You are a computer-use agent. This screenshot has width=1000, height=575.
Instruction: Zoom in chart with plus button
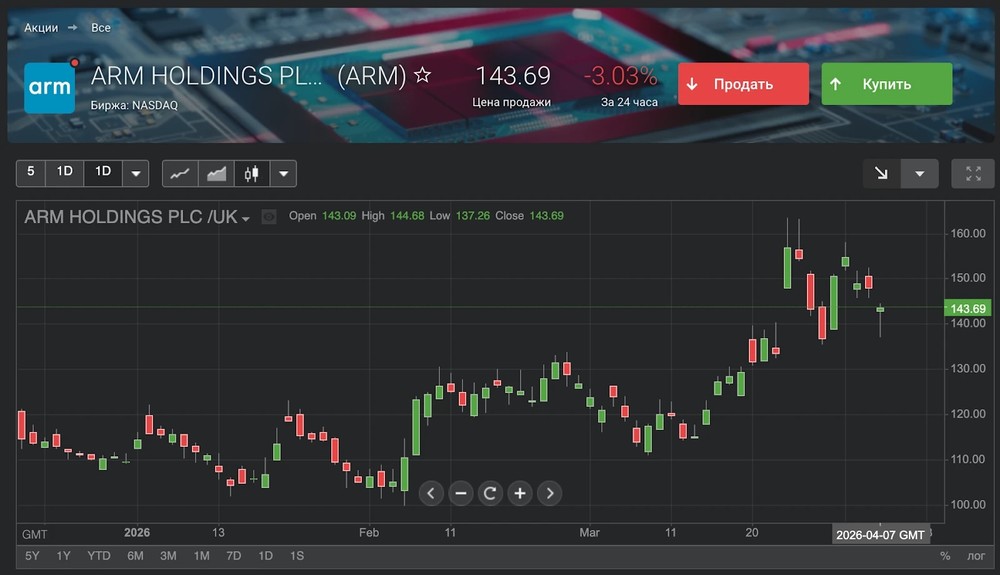(520, 492)
